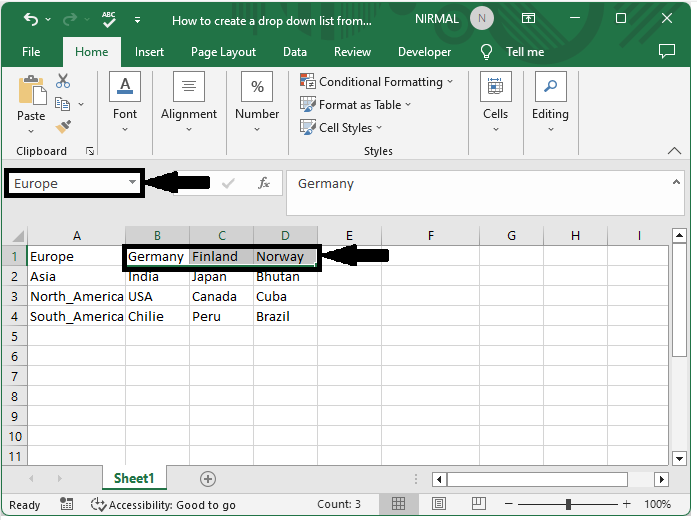
Task: Click the Copy icon
Action: (62, 104)
